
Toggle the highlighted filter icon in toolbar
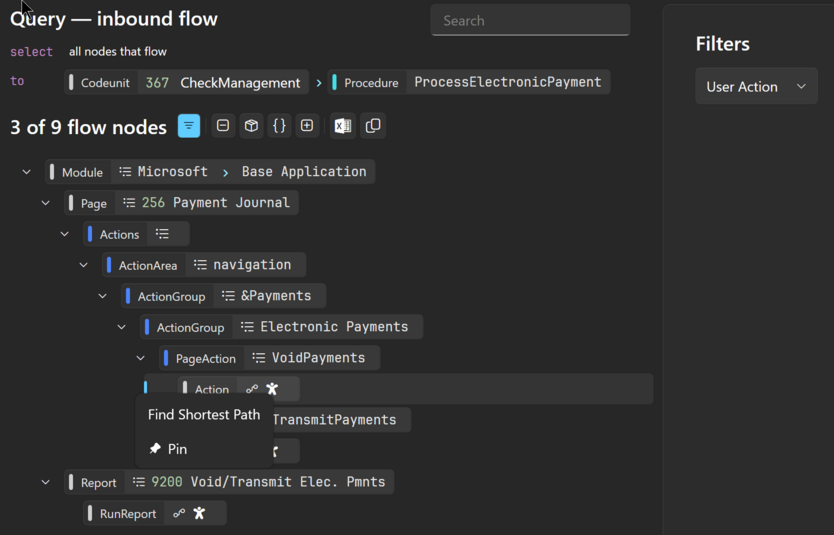click(x=189, y=126)
